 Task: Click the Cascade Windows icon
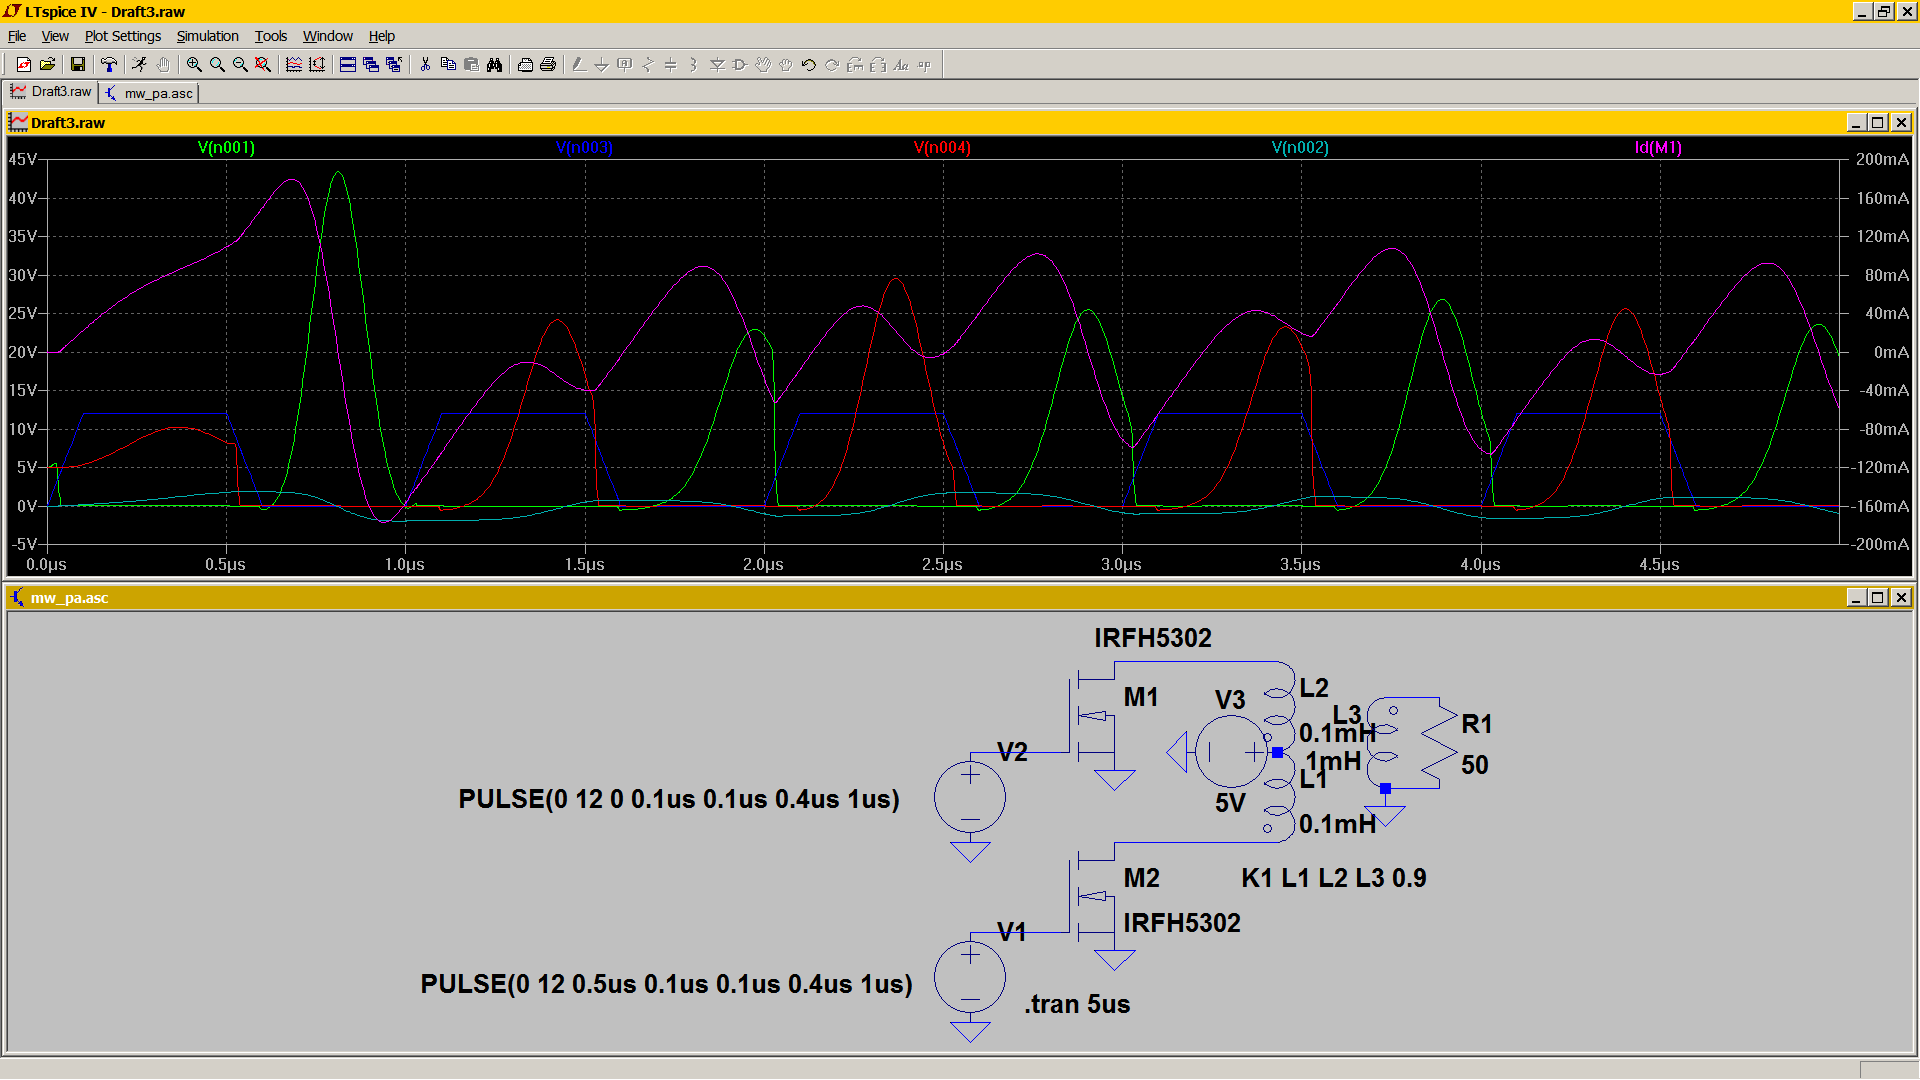click(371, 65)
